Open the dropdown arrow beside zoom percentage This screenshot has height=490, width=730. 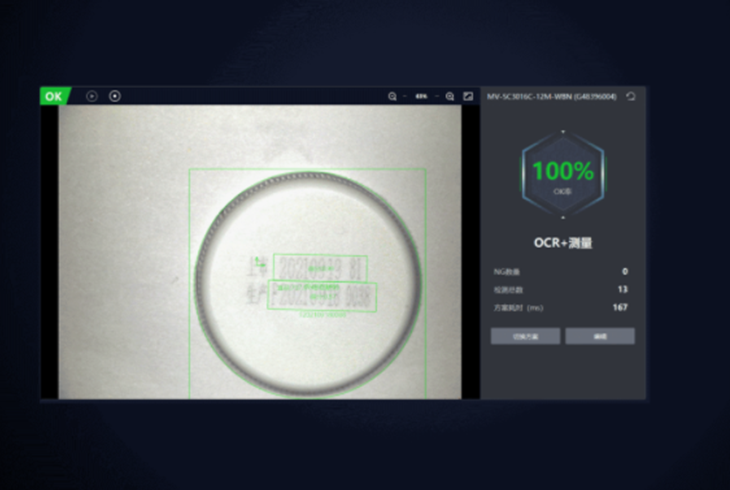(437, 96)
